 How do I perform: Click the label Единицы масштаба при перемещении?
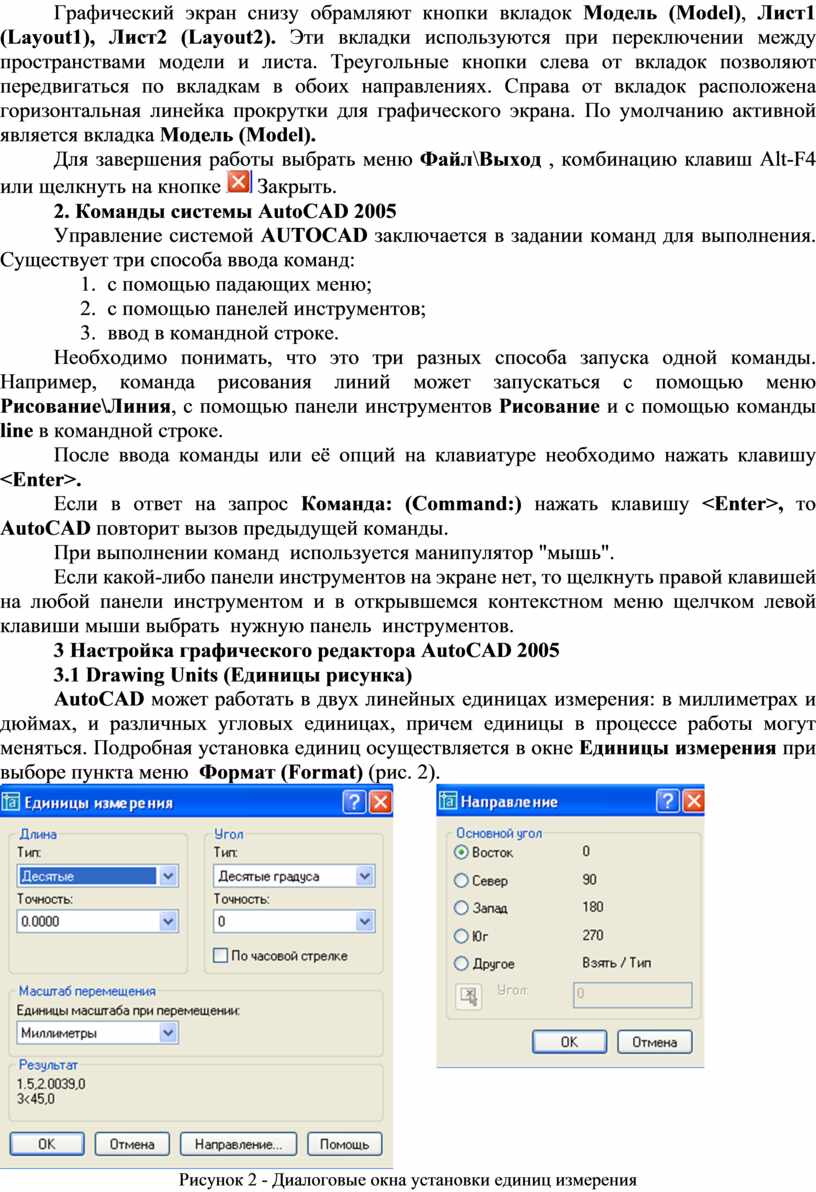[x=128, y=1010]
